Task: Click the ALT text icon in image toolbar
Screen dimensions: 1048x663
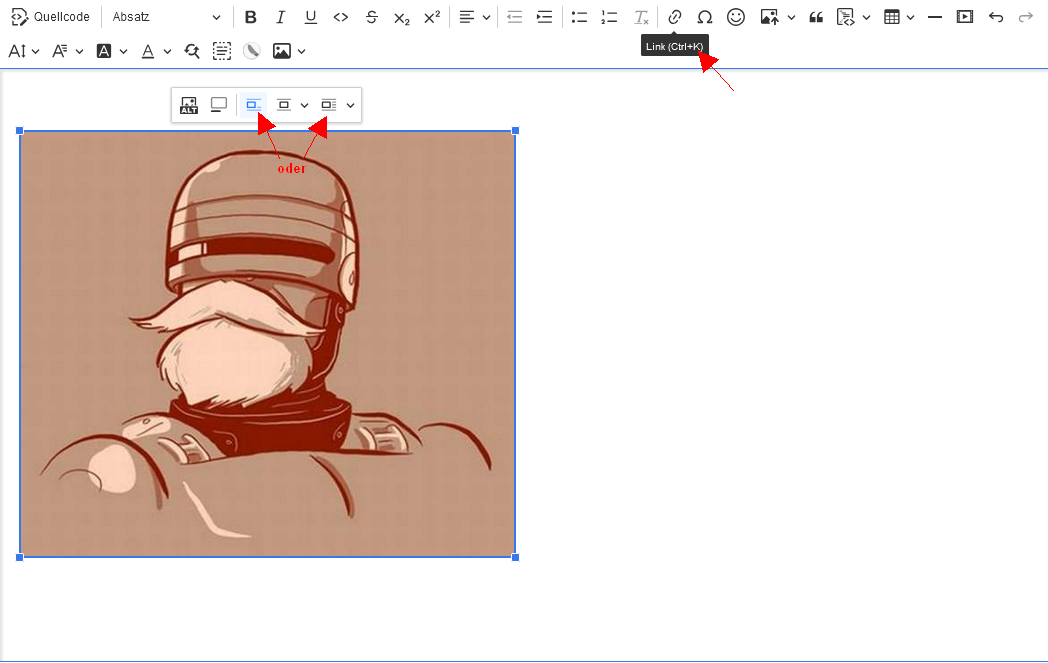Action: (189, 105)
